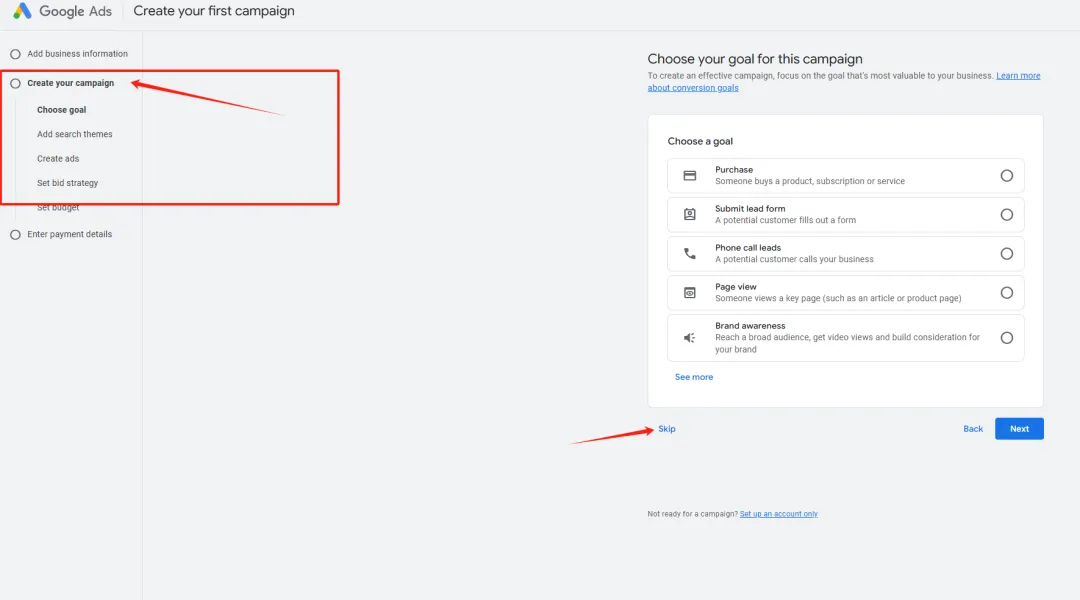Click 'A potential customer calls your business'
Screen dimensions: 1080x600
[x=793, y=260]
